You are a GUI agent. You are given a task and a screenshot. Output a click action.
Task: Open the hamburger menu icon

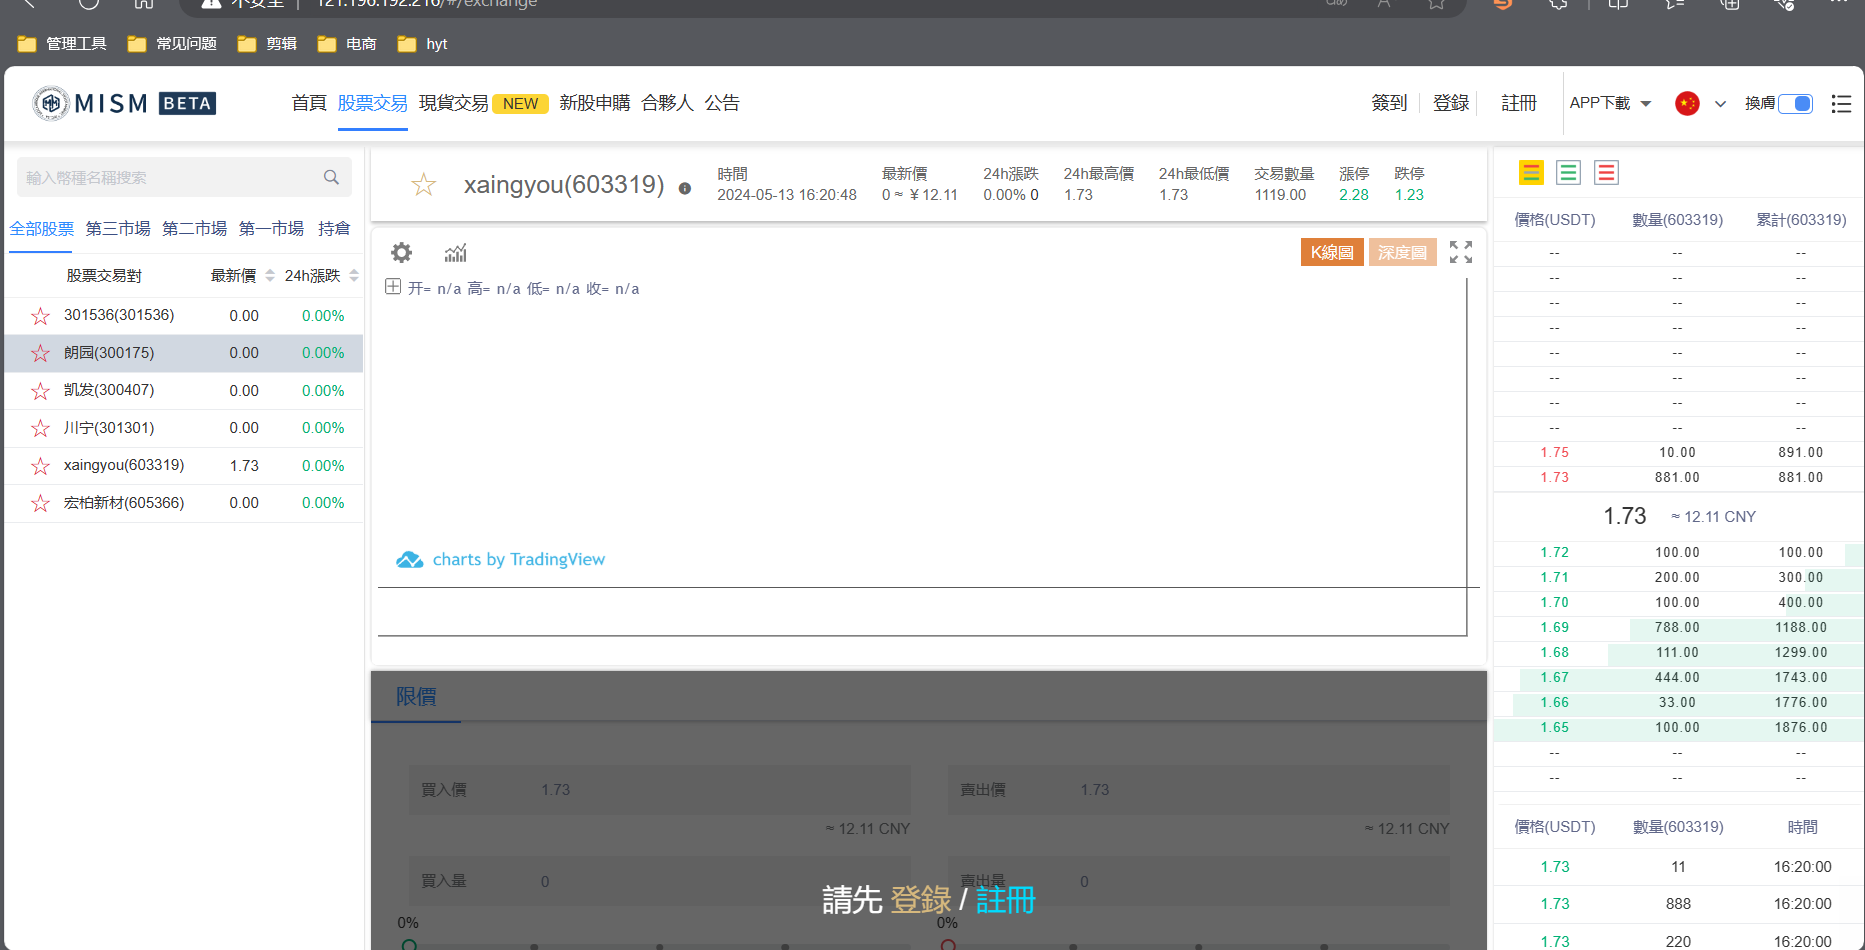(x=1841, y=104)
